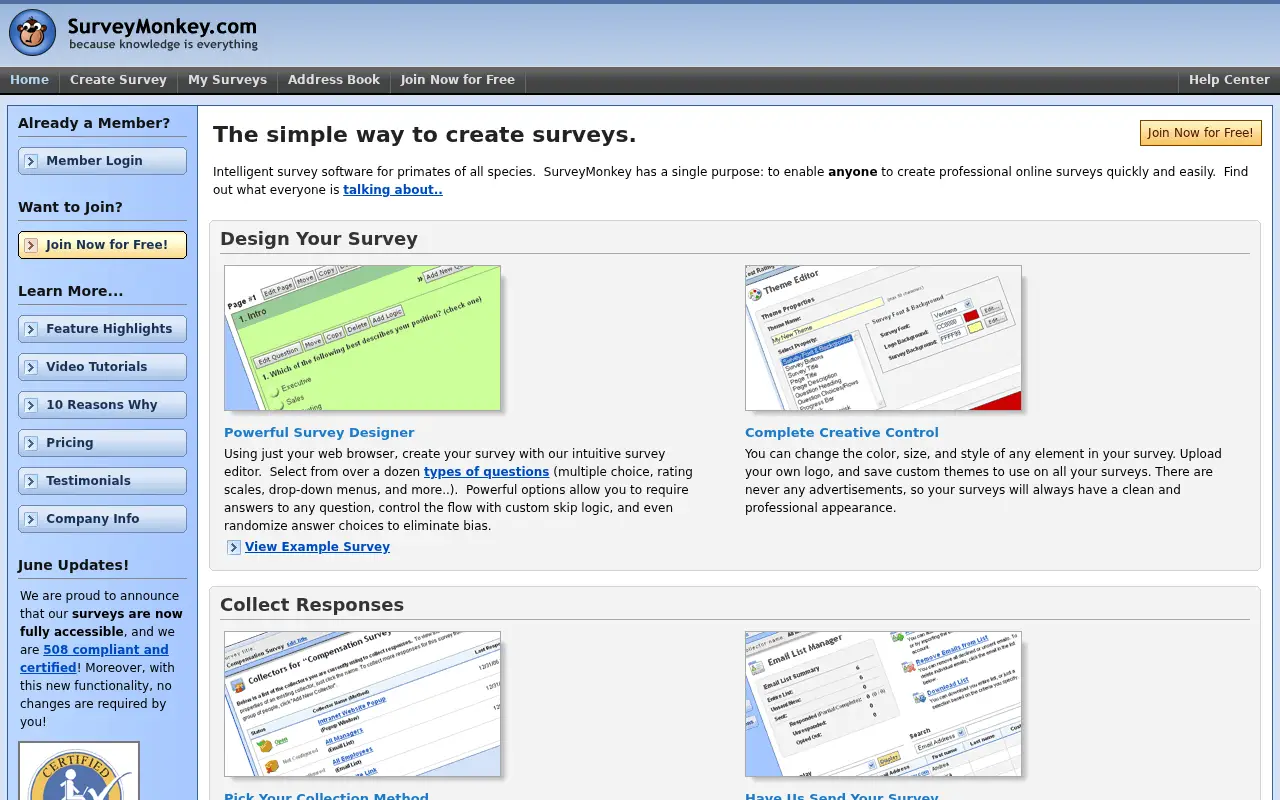
Task: Select Join Now for Free in the nav bar
Action: click(x=458, y=80)
